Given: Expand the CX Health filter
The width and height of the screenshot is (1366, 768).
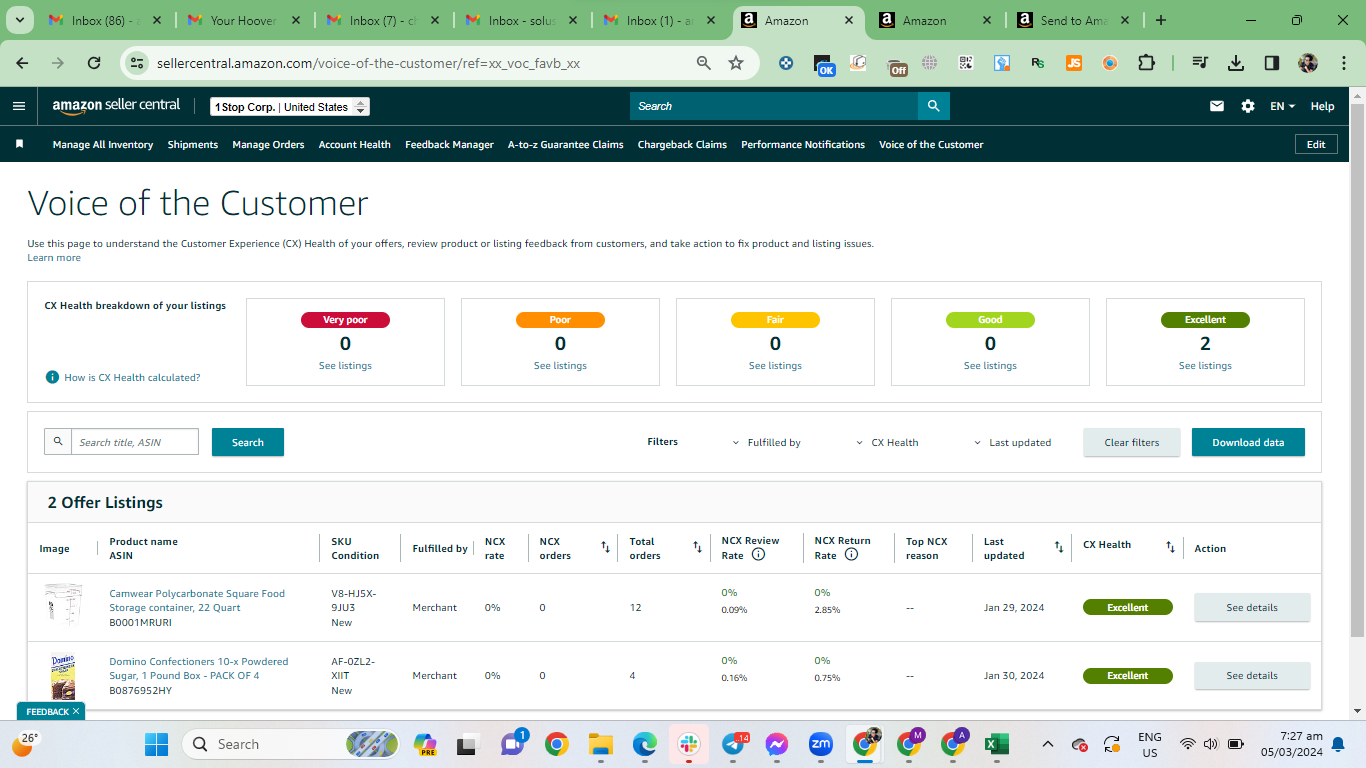Looking at the screenshot, I should 888,443.
